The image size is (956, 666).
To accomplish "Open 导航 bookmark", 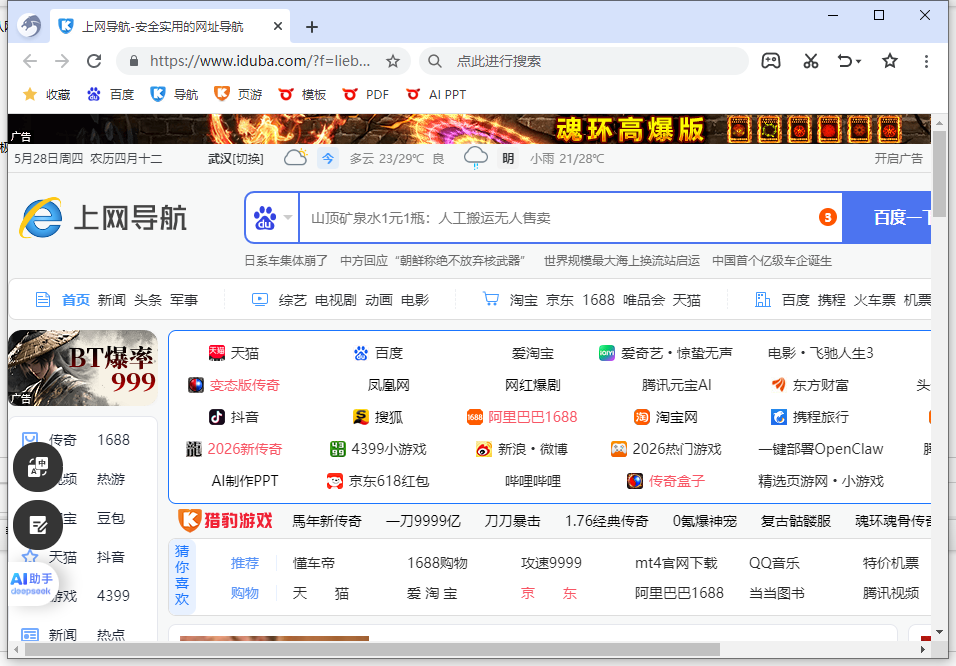I will tap(174, 95).
